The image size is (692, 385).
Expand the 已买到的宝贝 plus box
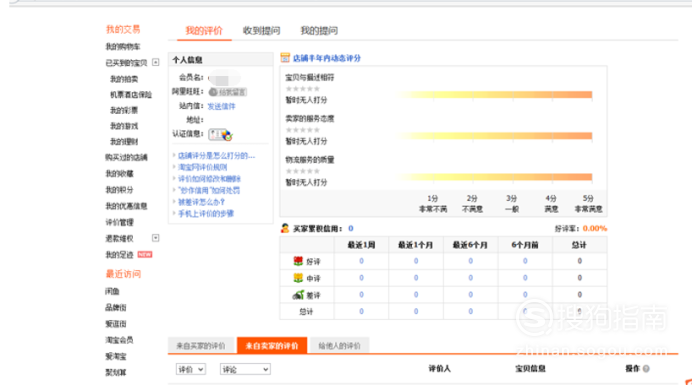[x=155, y=62]
